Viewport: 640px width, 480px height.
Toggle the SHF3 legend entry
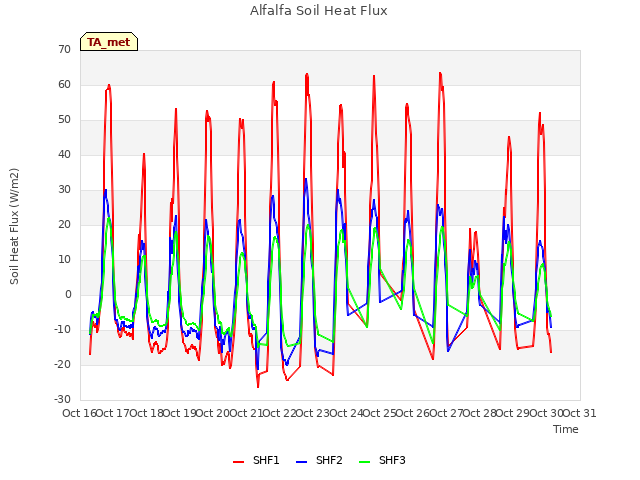coord(382,461)
